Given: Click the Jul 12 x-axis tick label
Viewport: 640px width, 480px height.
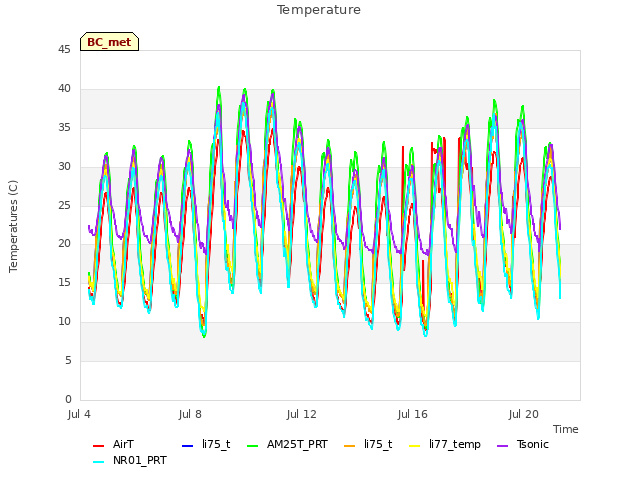Looking at the screenshot, I should click(x=302, y=414).
